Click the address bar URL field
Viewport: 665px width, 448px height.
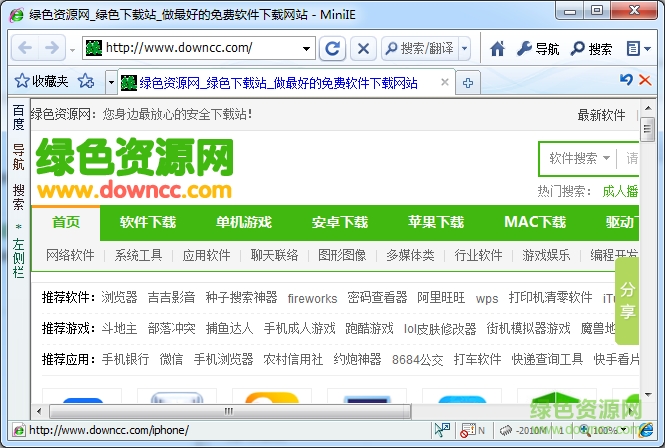pos(200,48)
